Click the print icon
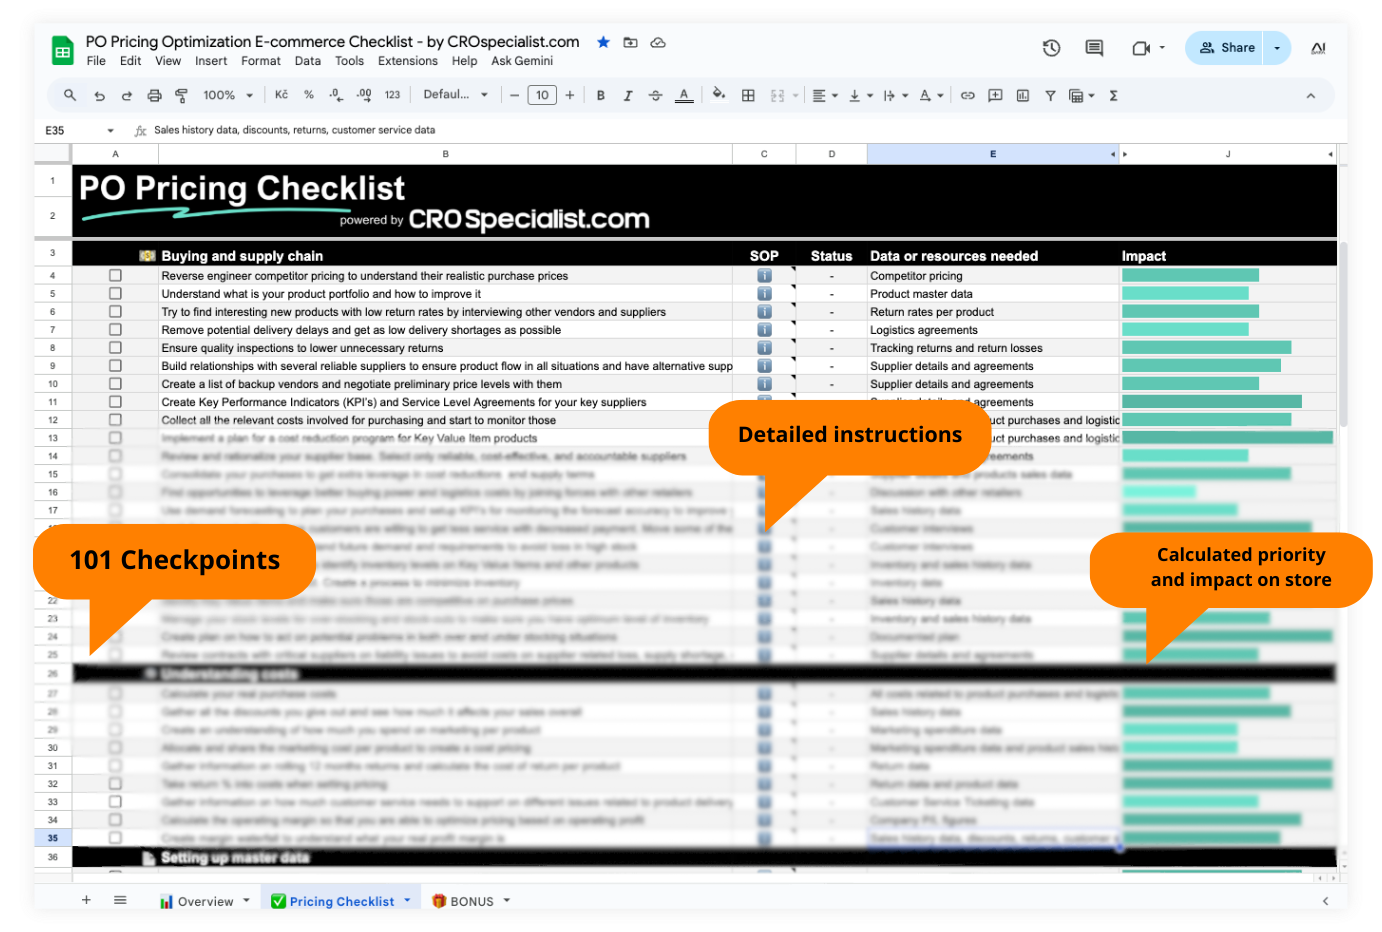1382x932 pixels. 154,96
